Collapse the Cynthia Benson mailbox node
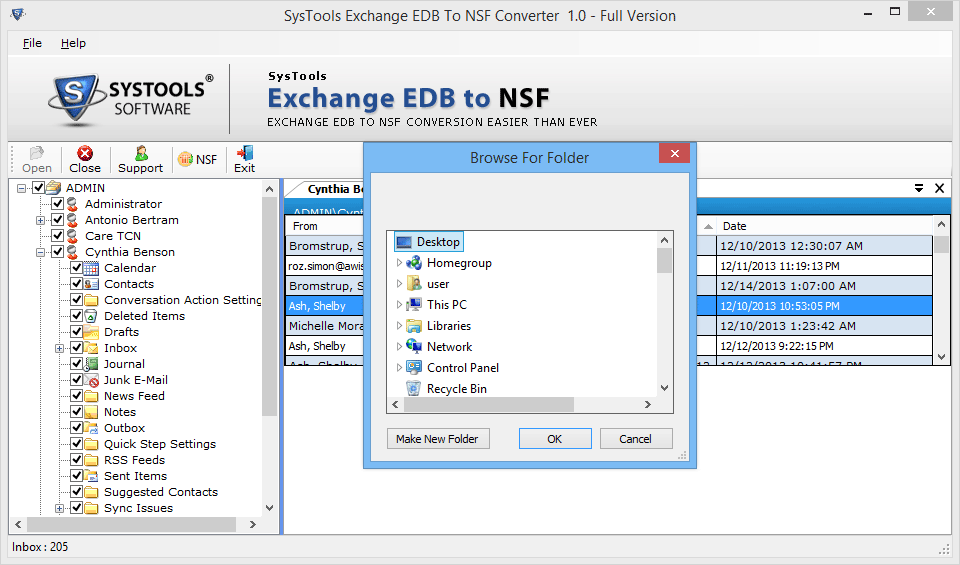Viewport: 960px width, 565px height. [x=40, y=252]
